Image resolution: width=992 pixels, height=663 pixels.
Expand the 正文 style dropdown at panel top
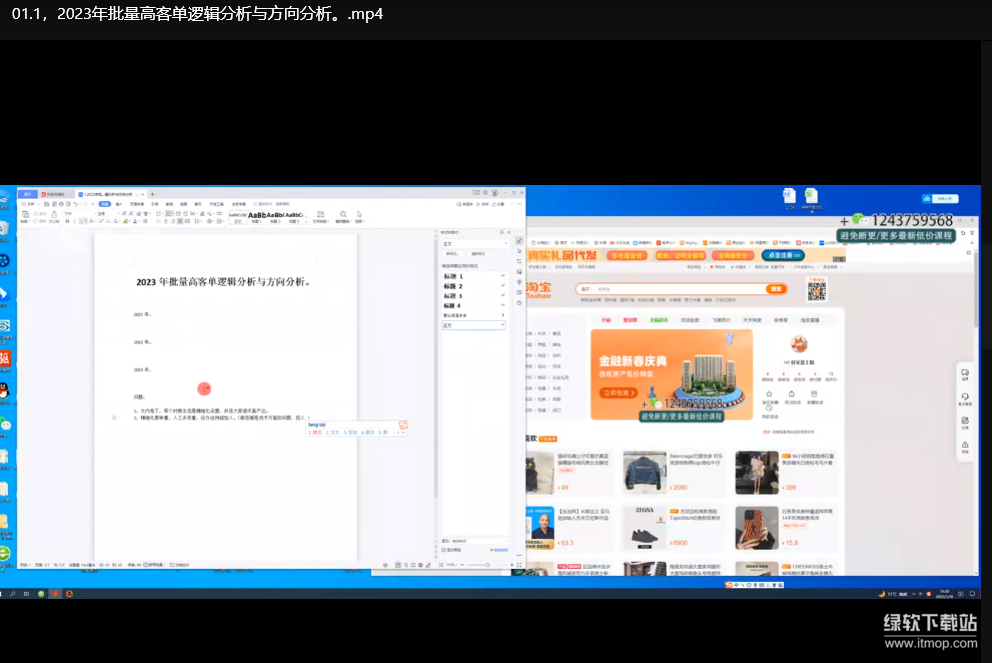point(504,243)
